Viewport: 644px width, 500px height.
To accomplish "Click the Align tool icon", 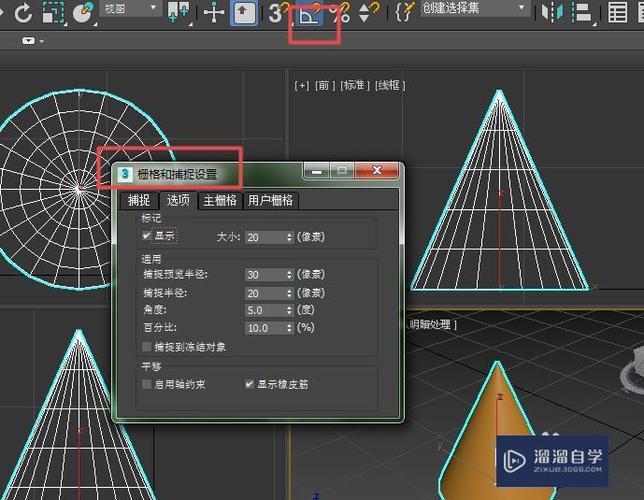I will pyautogui.click(x=582, y=12).
